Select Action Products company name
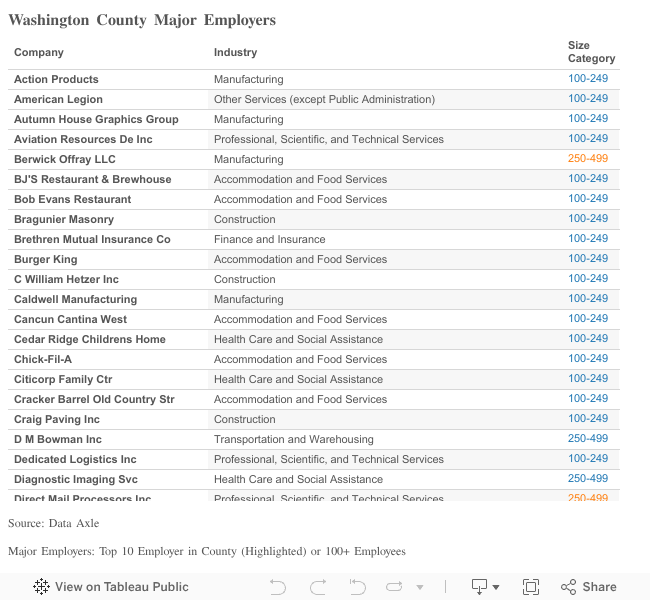Screen dimensions: 650x600 [56, 79]
